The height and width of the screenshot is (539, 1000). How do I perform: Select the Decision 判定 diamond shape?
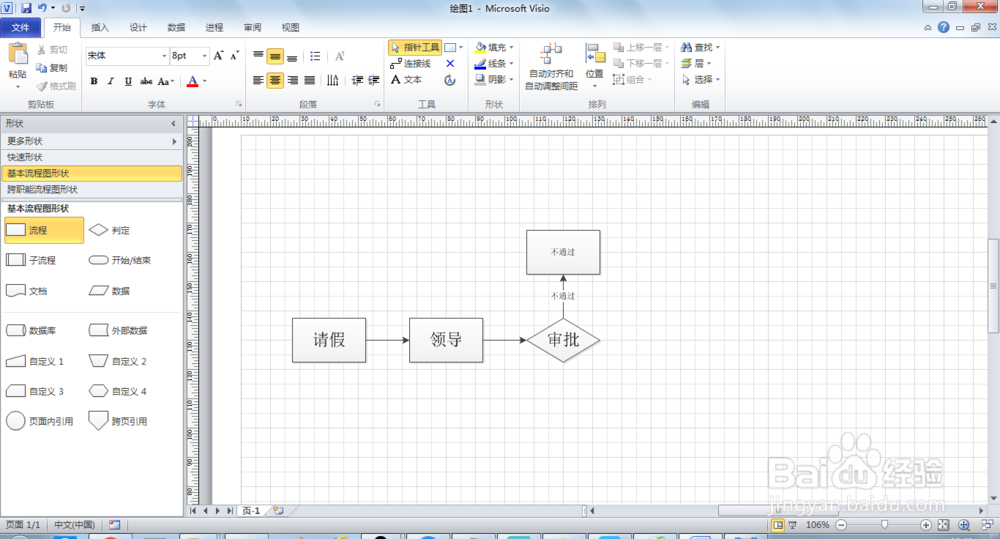(x=109, y=230)
